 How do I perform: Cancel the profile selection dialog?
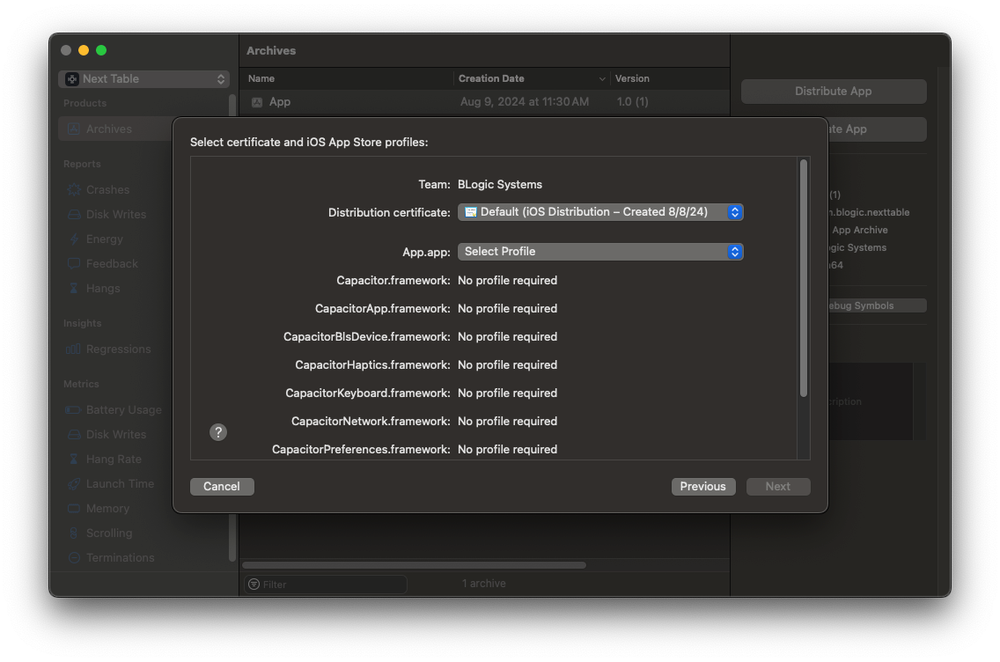point(222,486)
